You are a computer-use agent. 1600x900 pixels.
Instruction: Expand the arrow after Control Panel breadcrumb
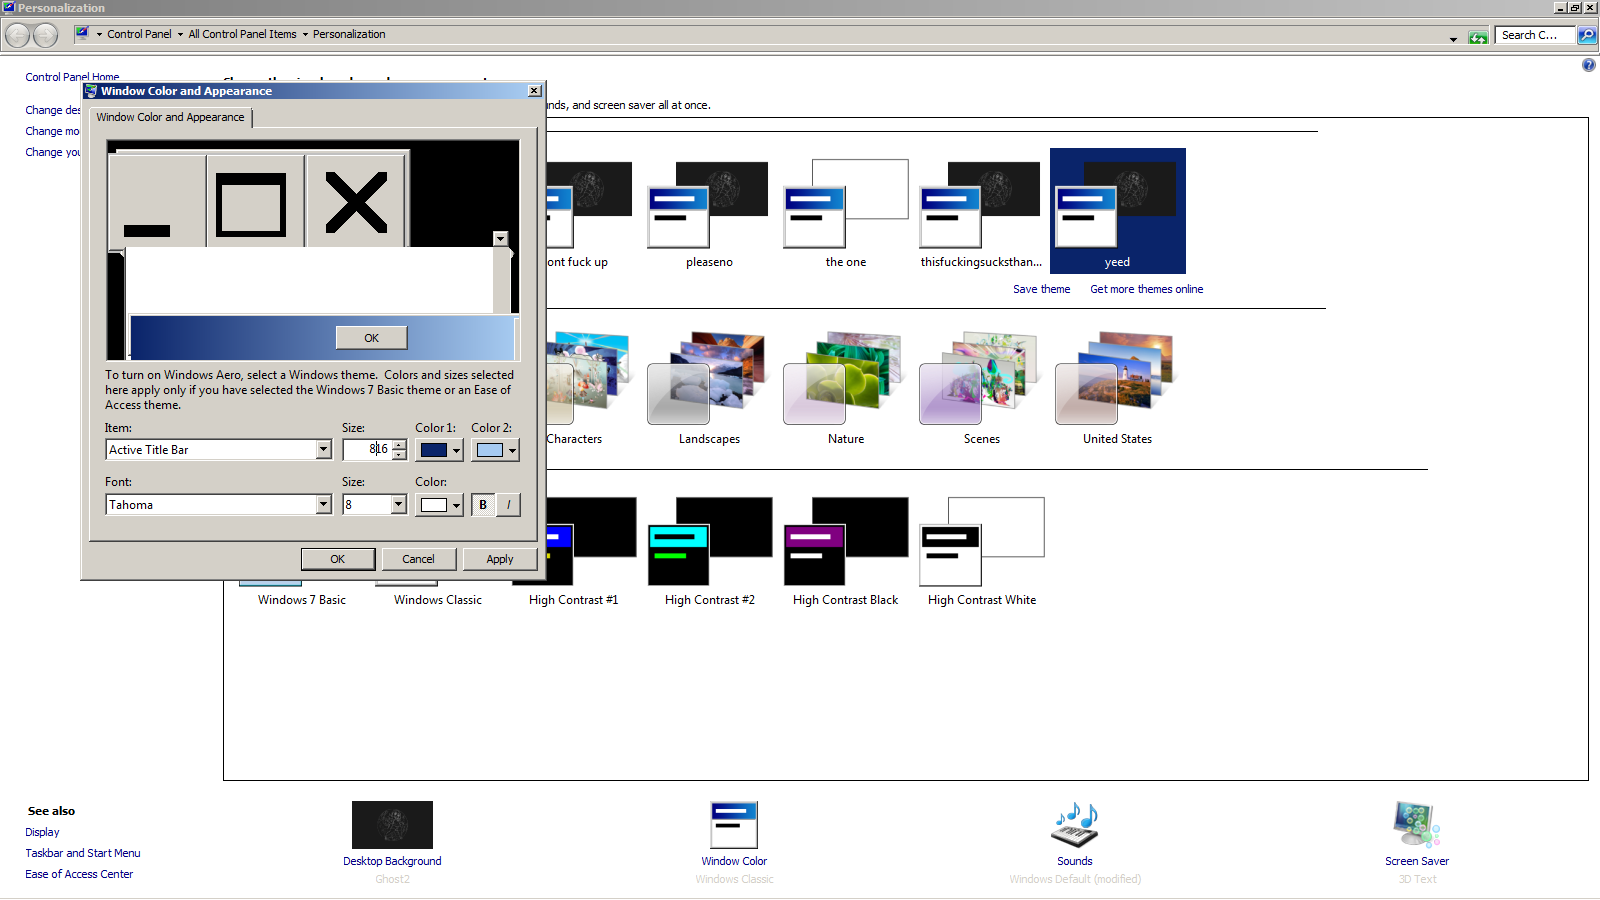[180, 35]
